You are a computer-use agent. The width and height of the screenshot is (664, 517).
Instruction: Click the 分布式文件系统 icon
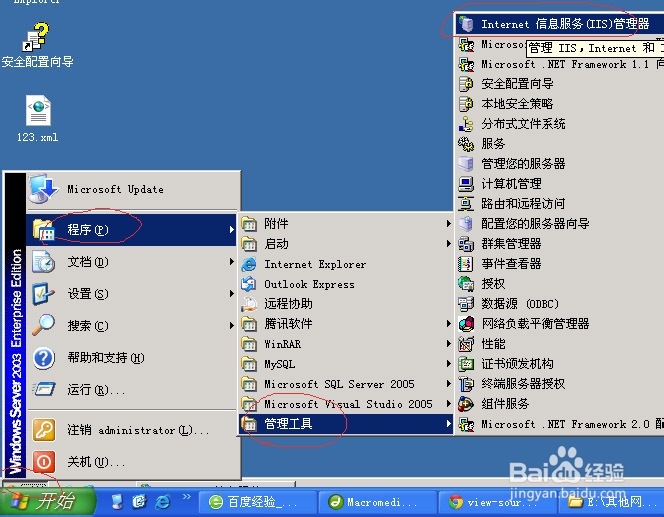(x=466, y=124)
